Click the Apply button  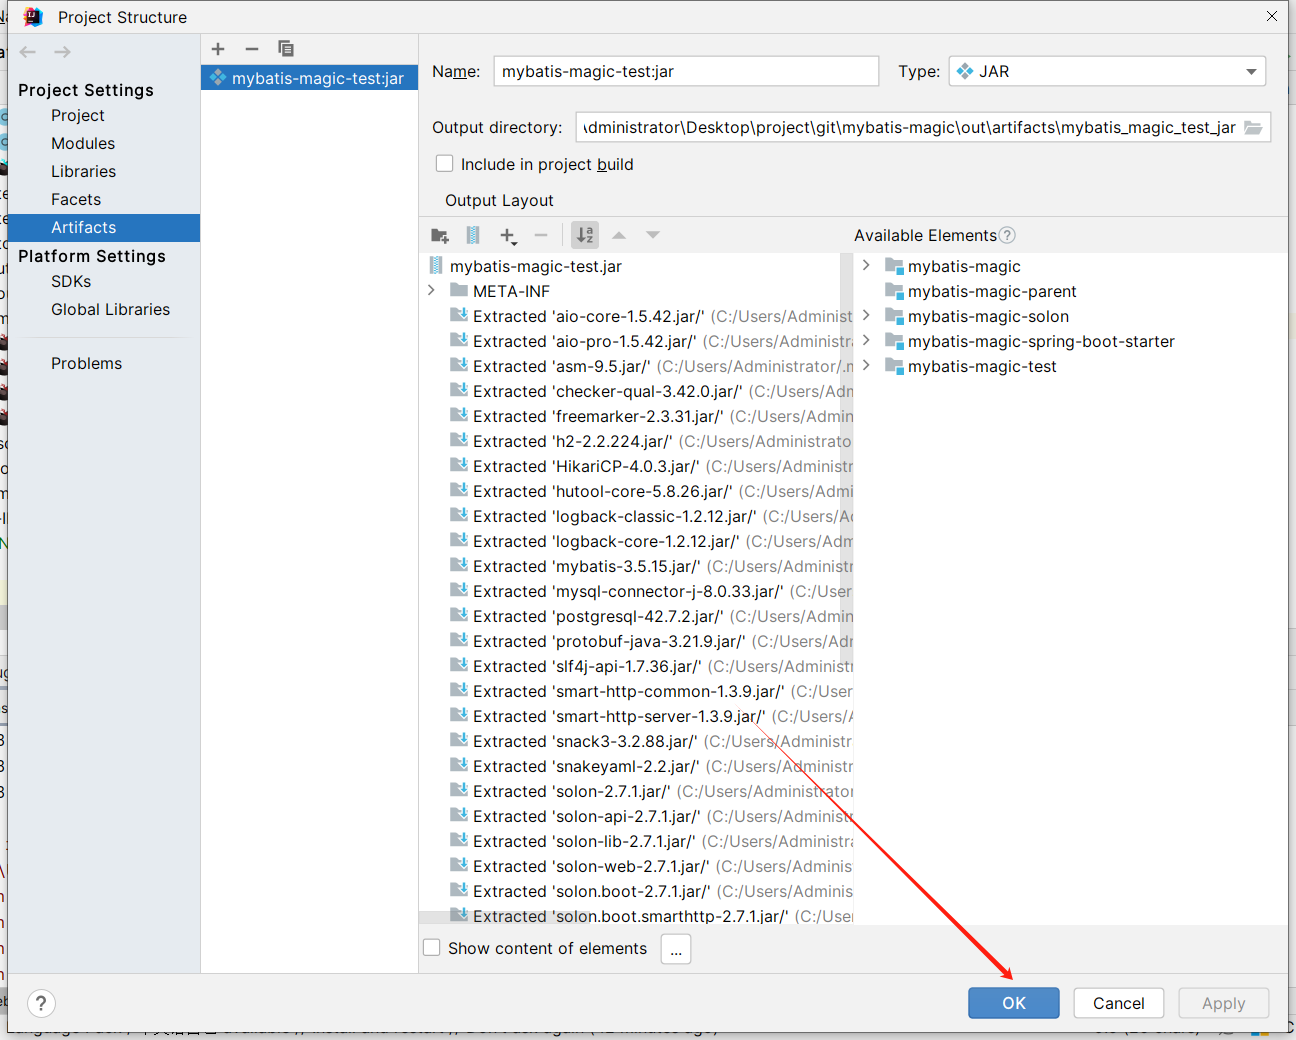(x=1224, y=1003)
